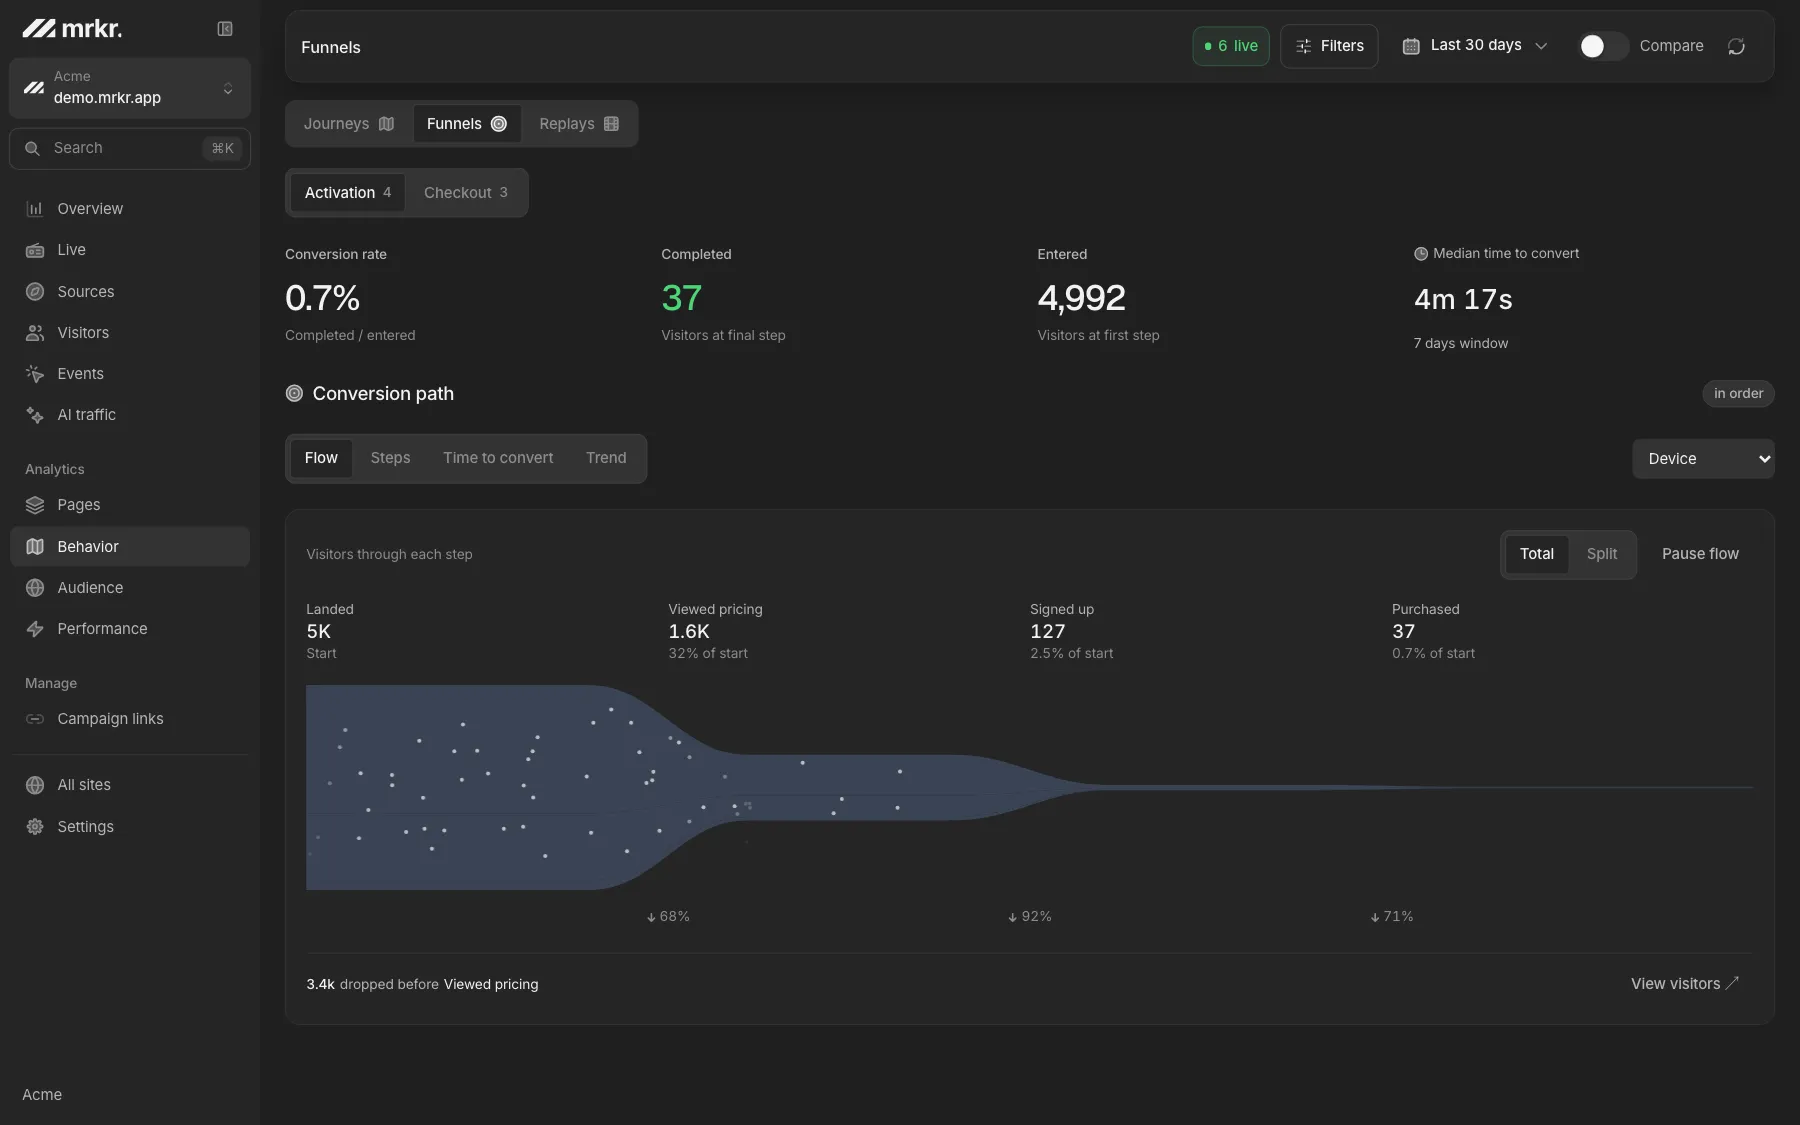
Task: Select the Activation funnel tab
Action: click(x=348, y=193)
